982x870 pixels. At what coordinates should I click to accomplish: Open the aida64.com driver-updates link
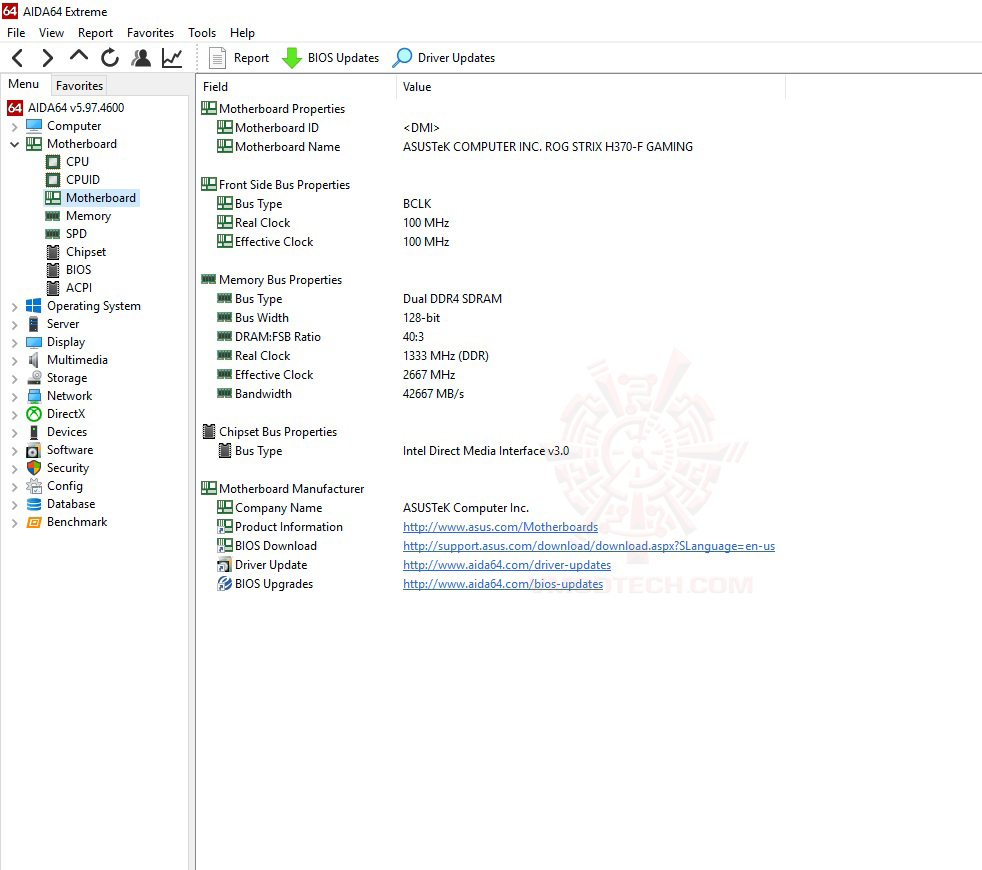pos(507,564)
